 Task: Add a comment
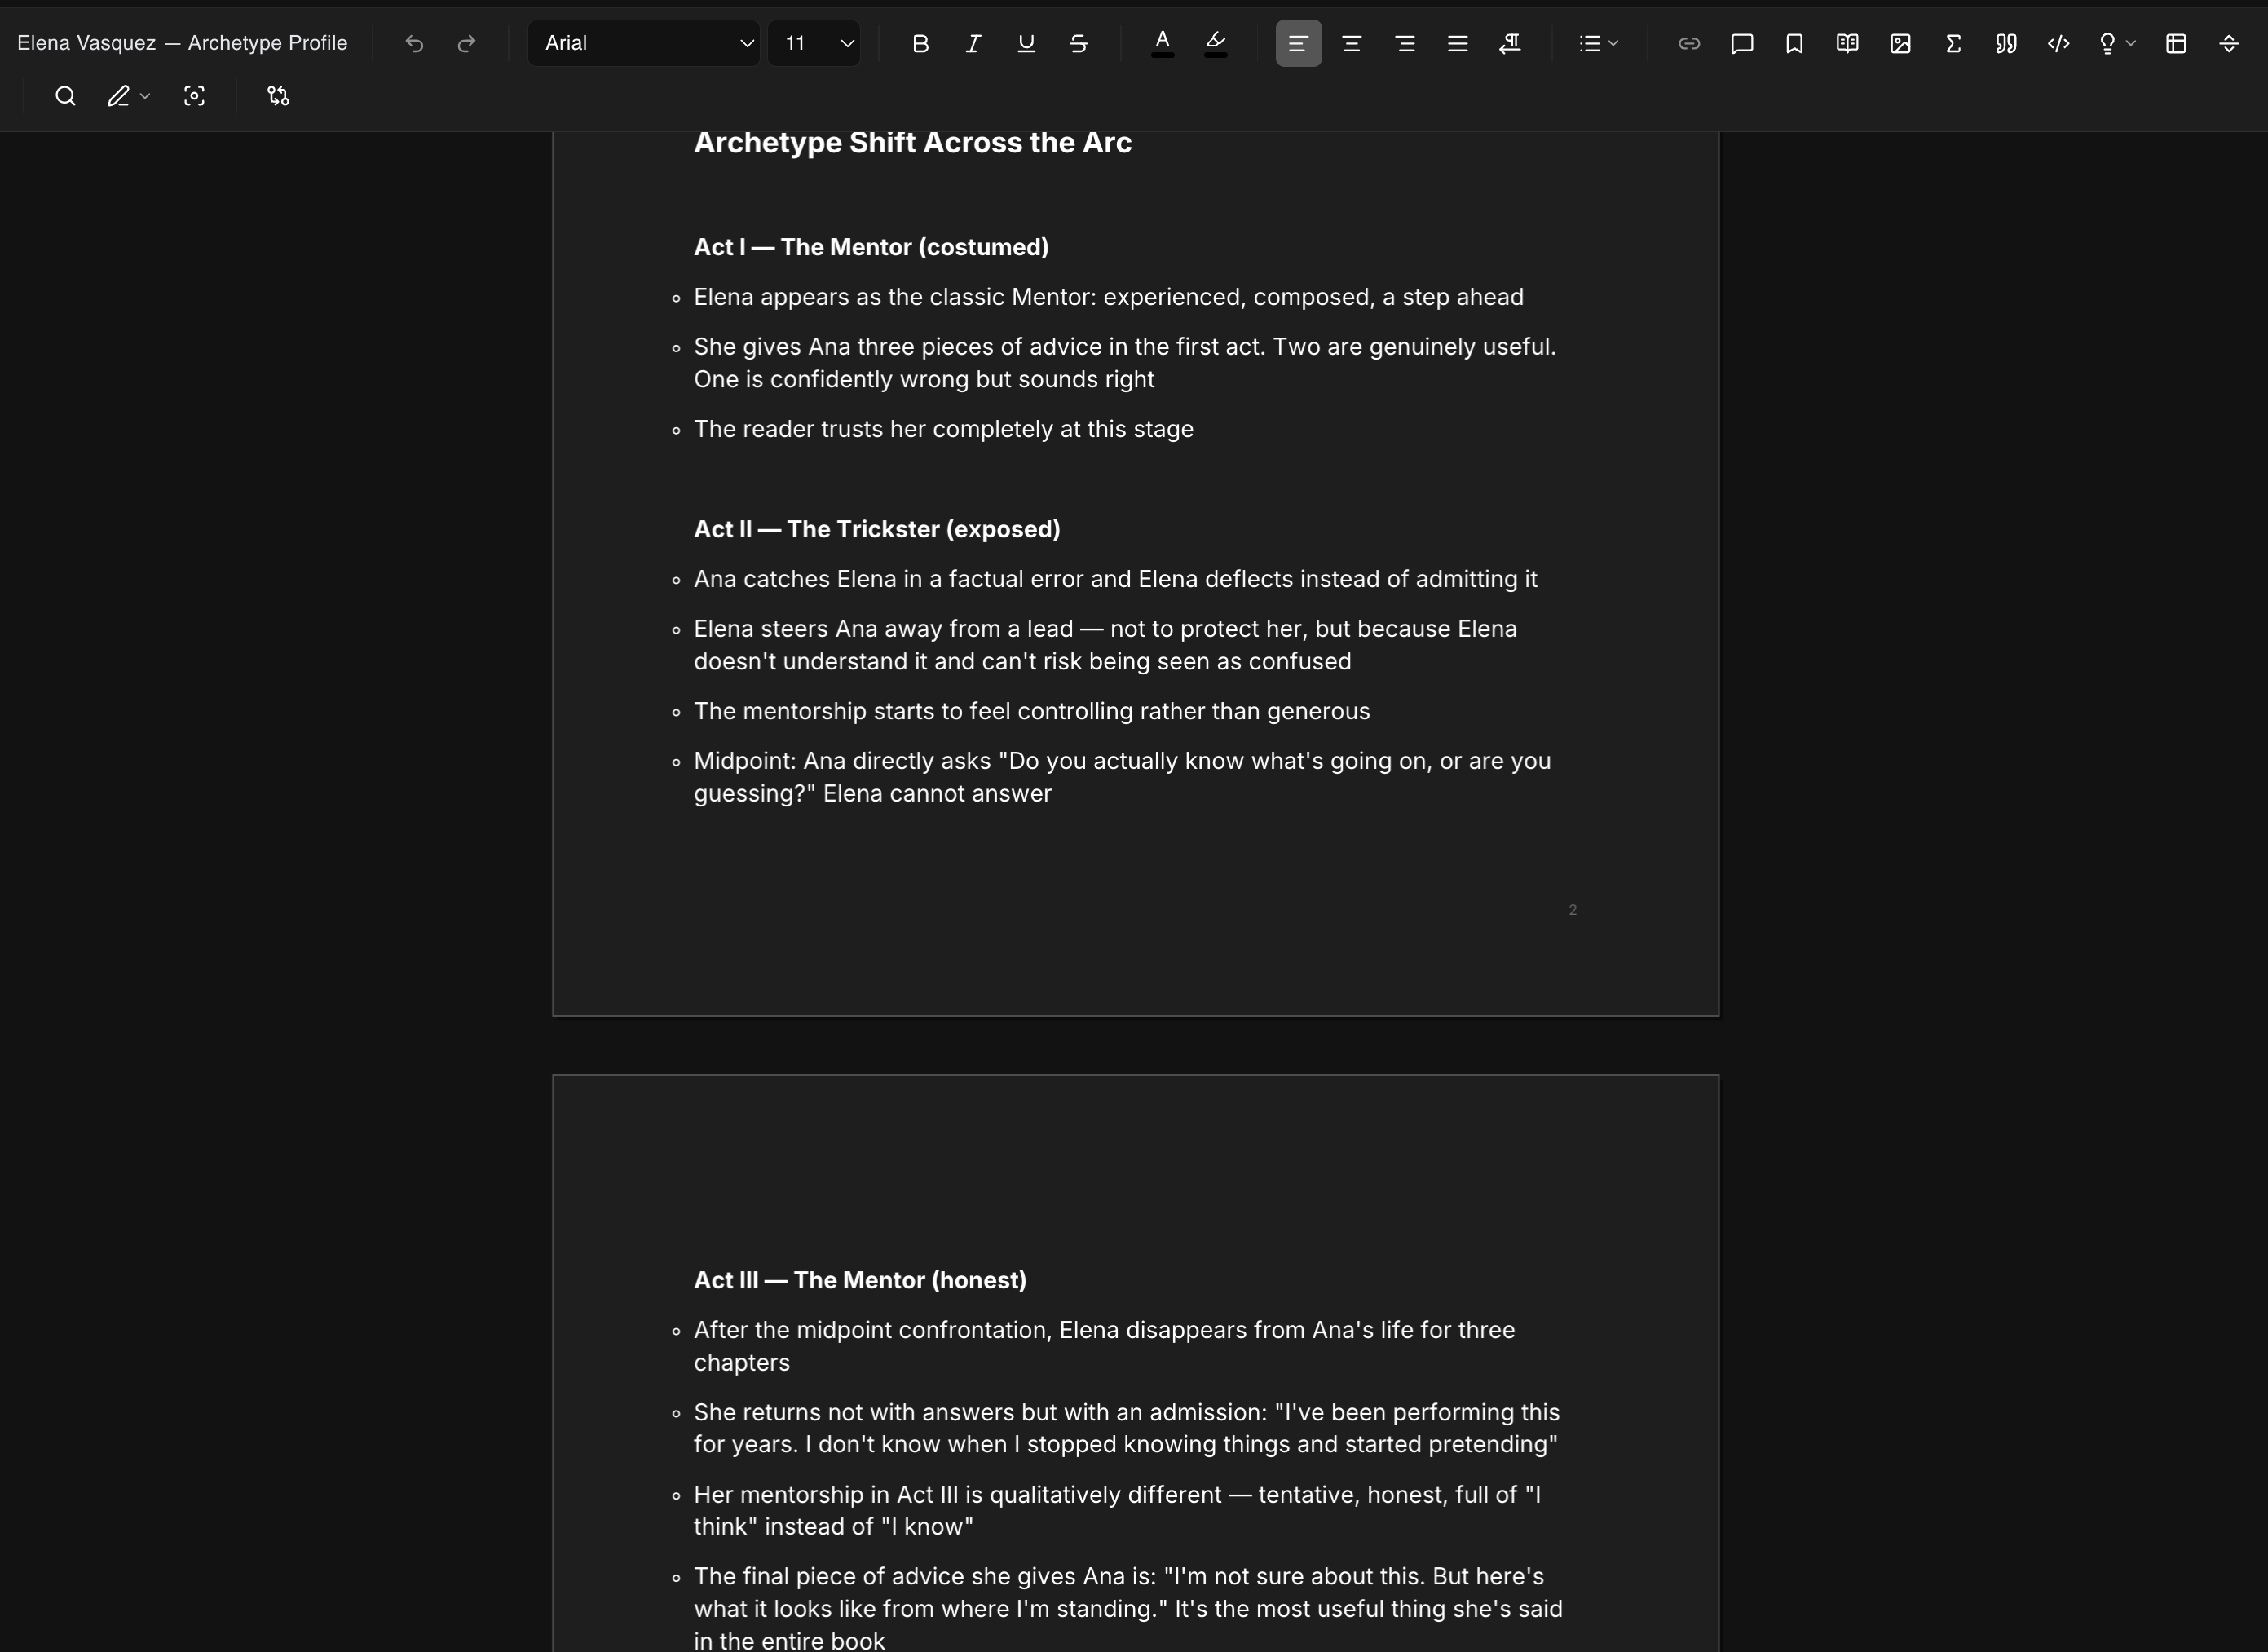pyautogui.click(x=1742, y=44)
